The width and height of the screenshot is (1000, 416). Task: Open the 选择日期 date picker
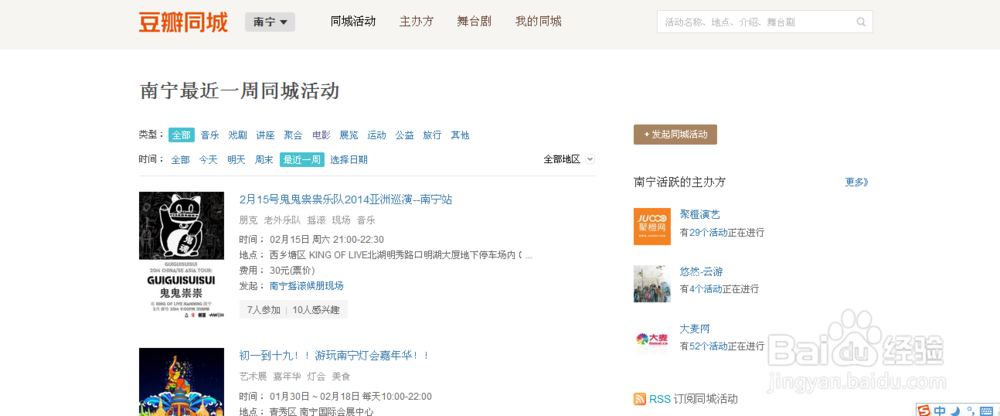[349, 160]
